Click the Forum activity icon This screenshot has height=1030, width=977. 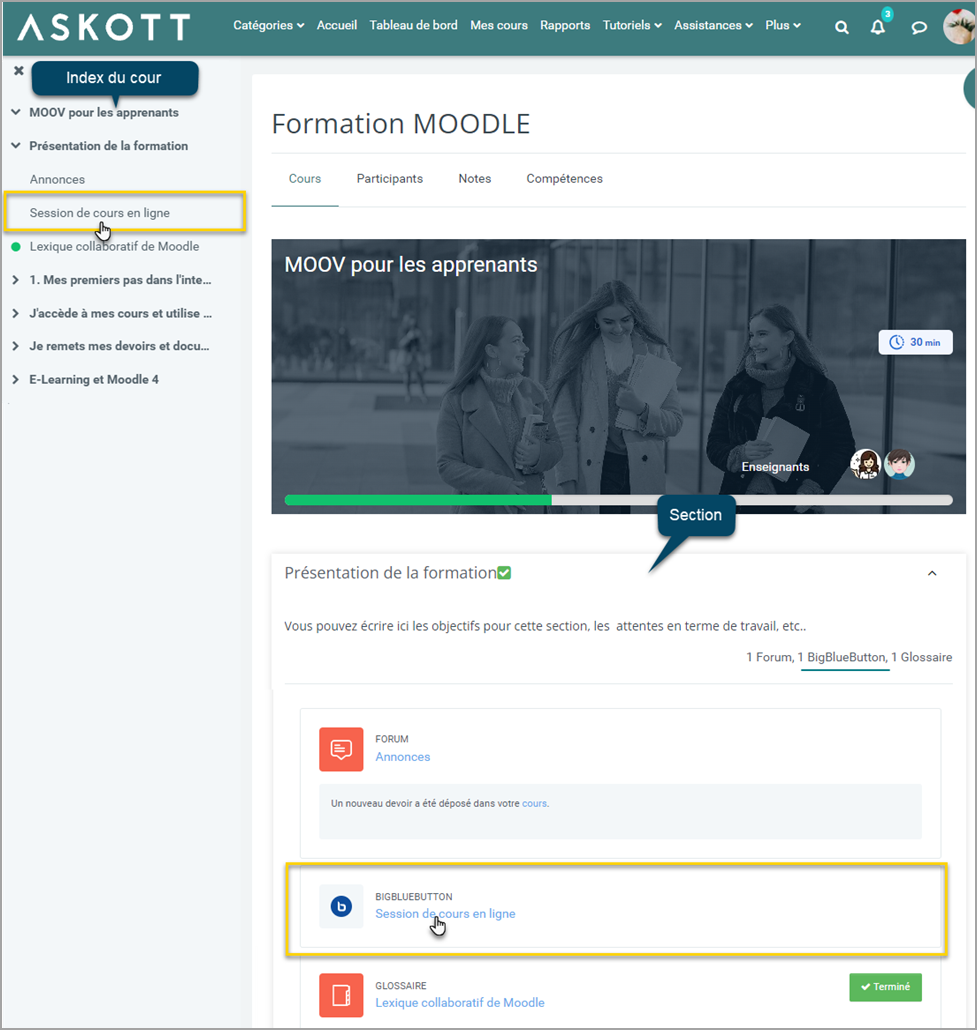341,749
